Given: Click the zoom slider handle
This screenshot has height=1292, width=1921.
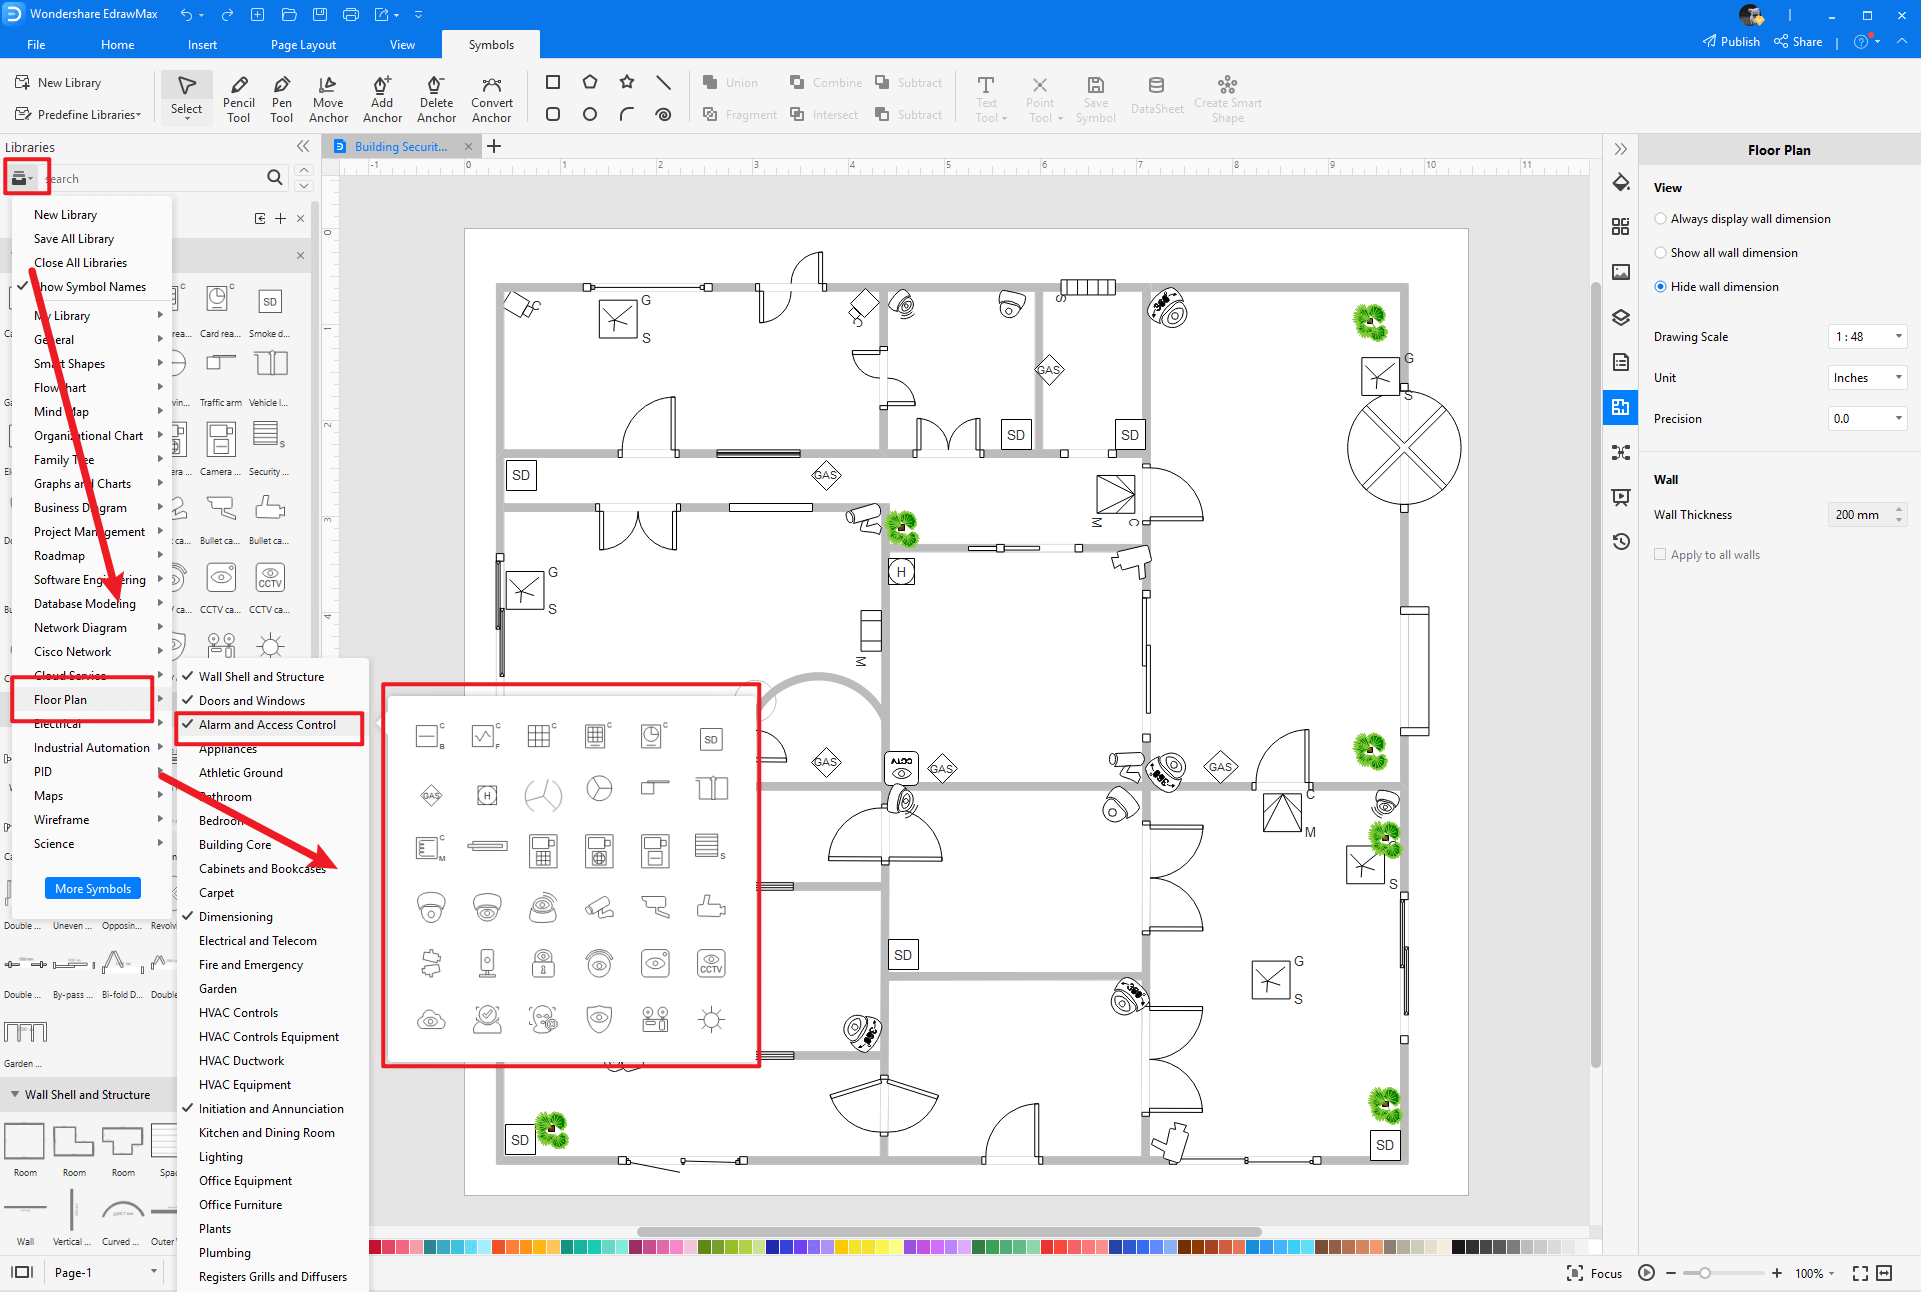Looking at the screenshot, I should [x=1705, y=1273].
